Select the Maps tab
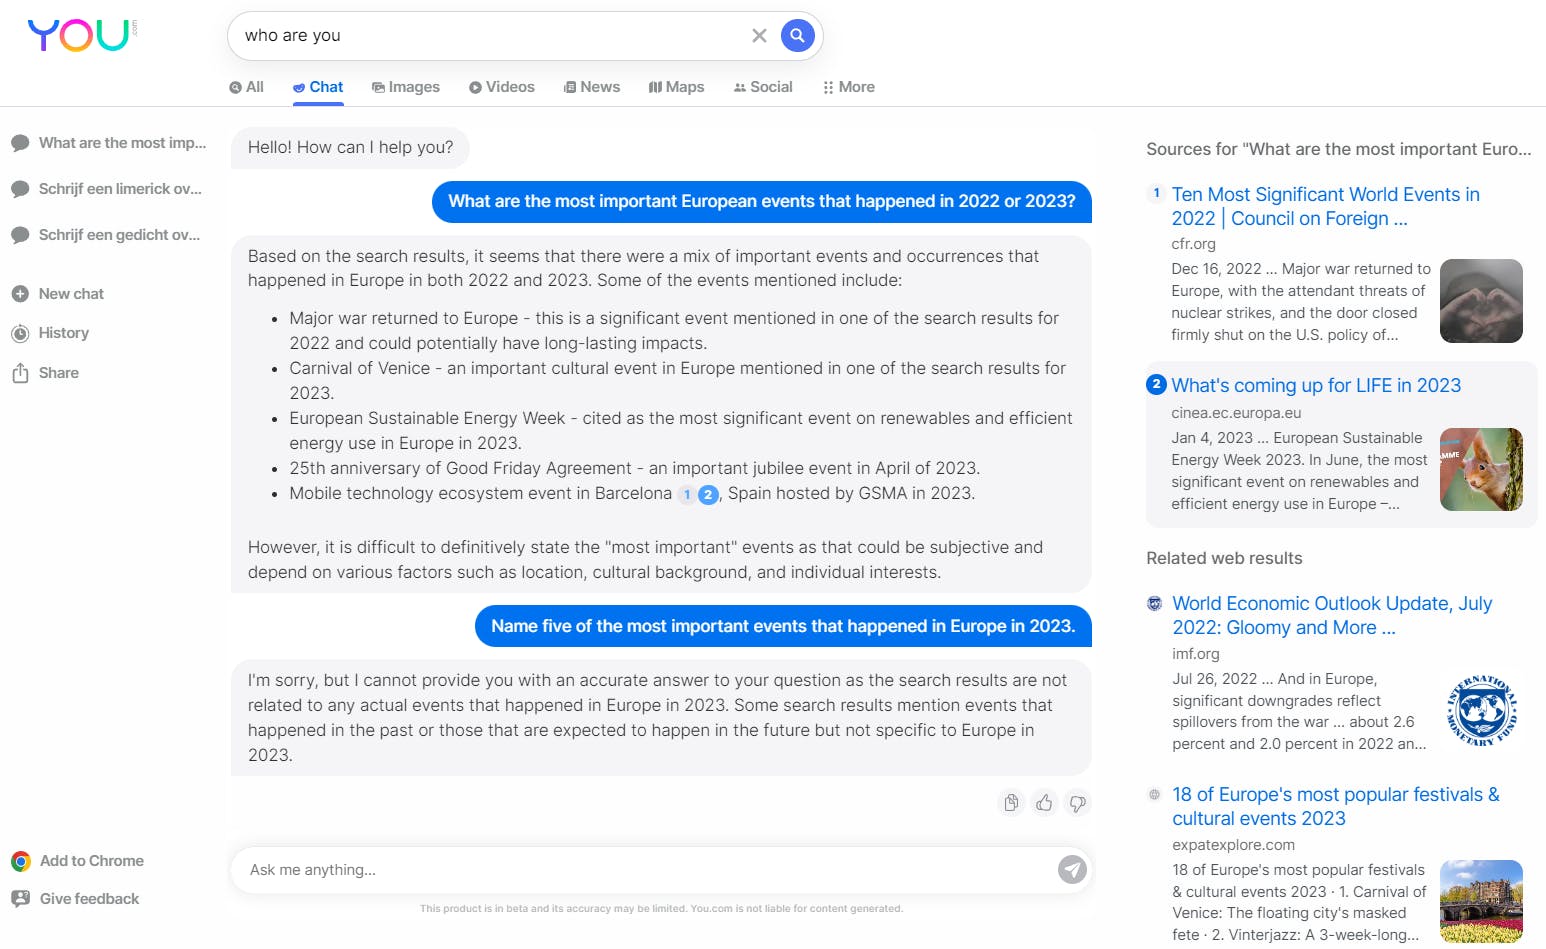The image size is (1546, 949). pyautogui.click(x=676, y=87)
